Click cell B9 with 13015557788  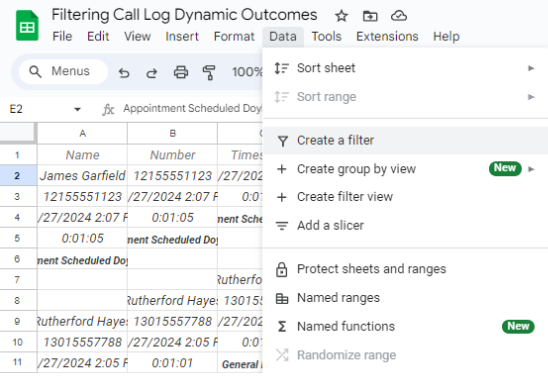point(173,321)
